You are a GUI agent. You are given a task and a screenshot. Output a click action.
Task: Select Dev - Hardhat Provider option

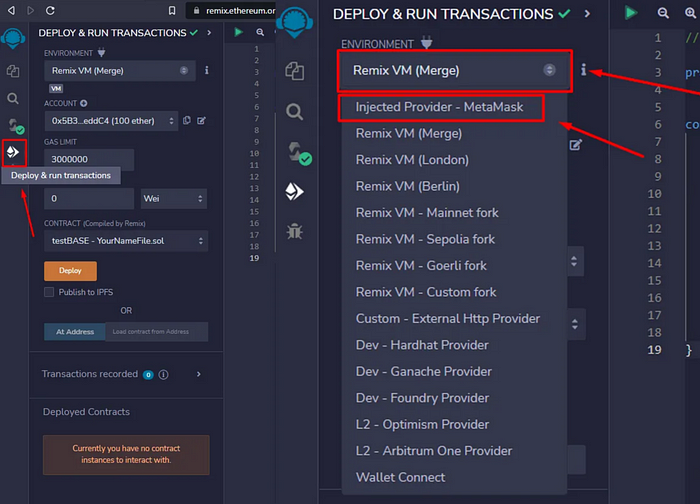click(x=422, y=345)
